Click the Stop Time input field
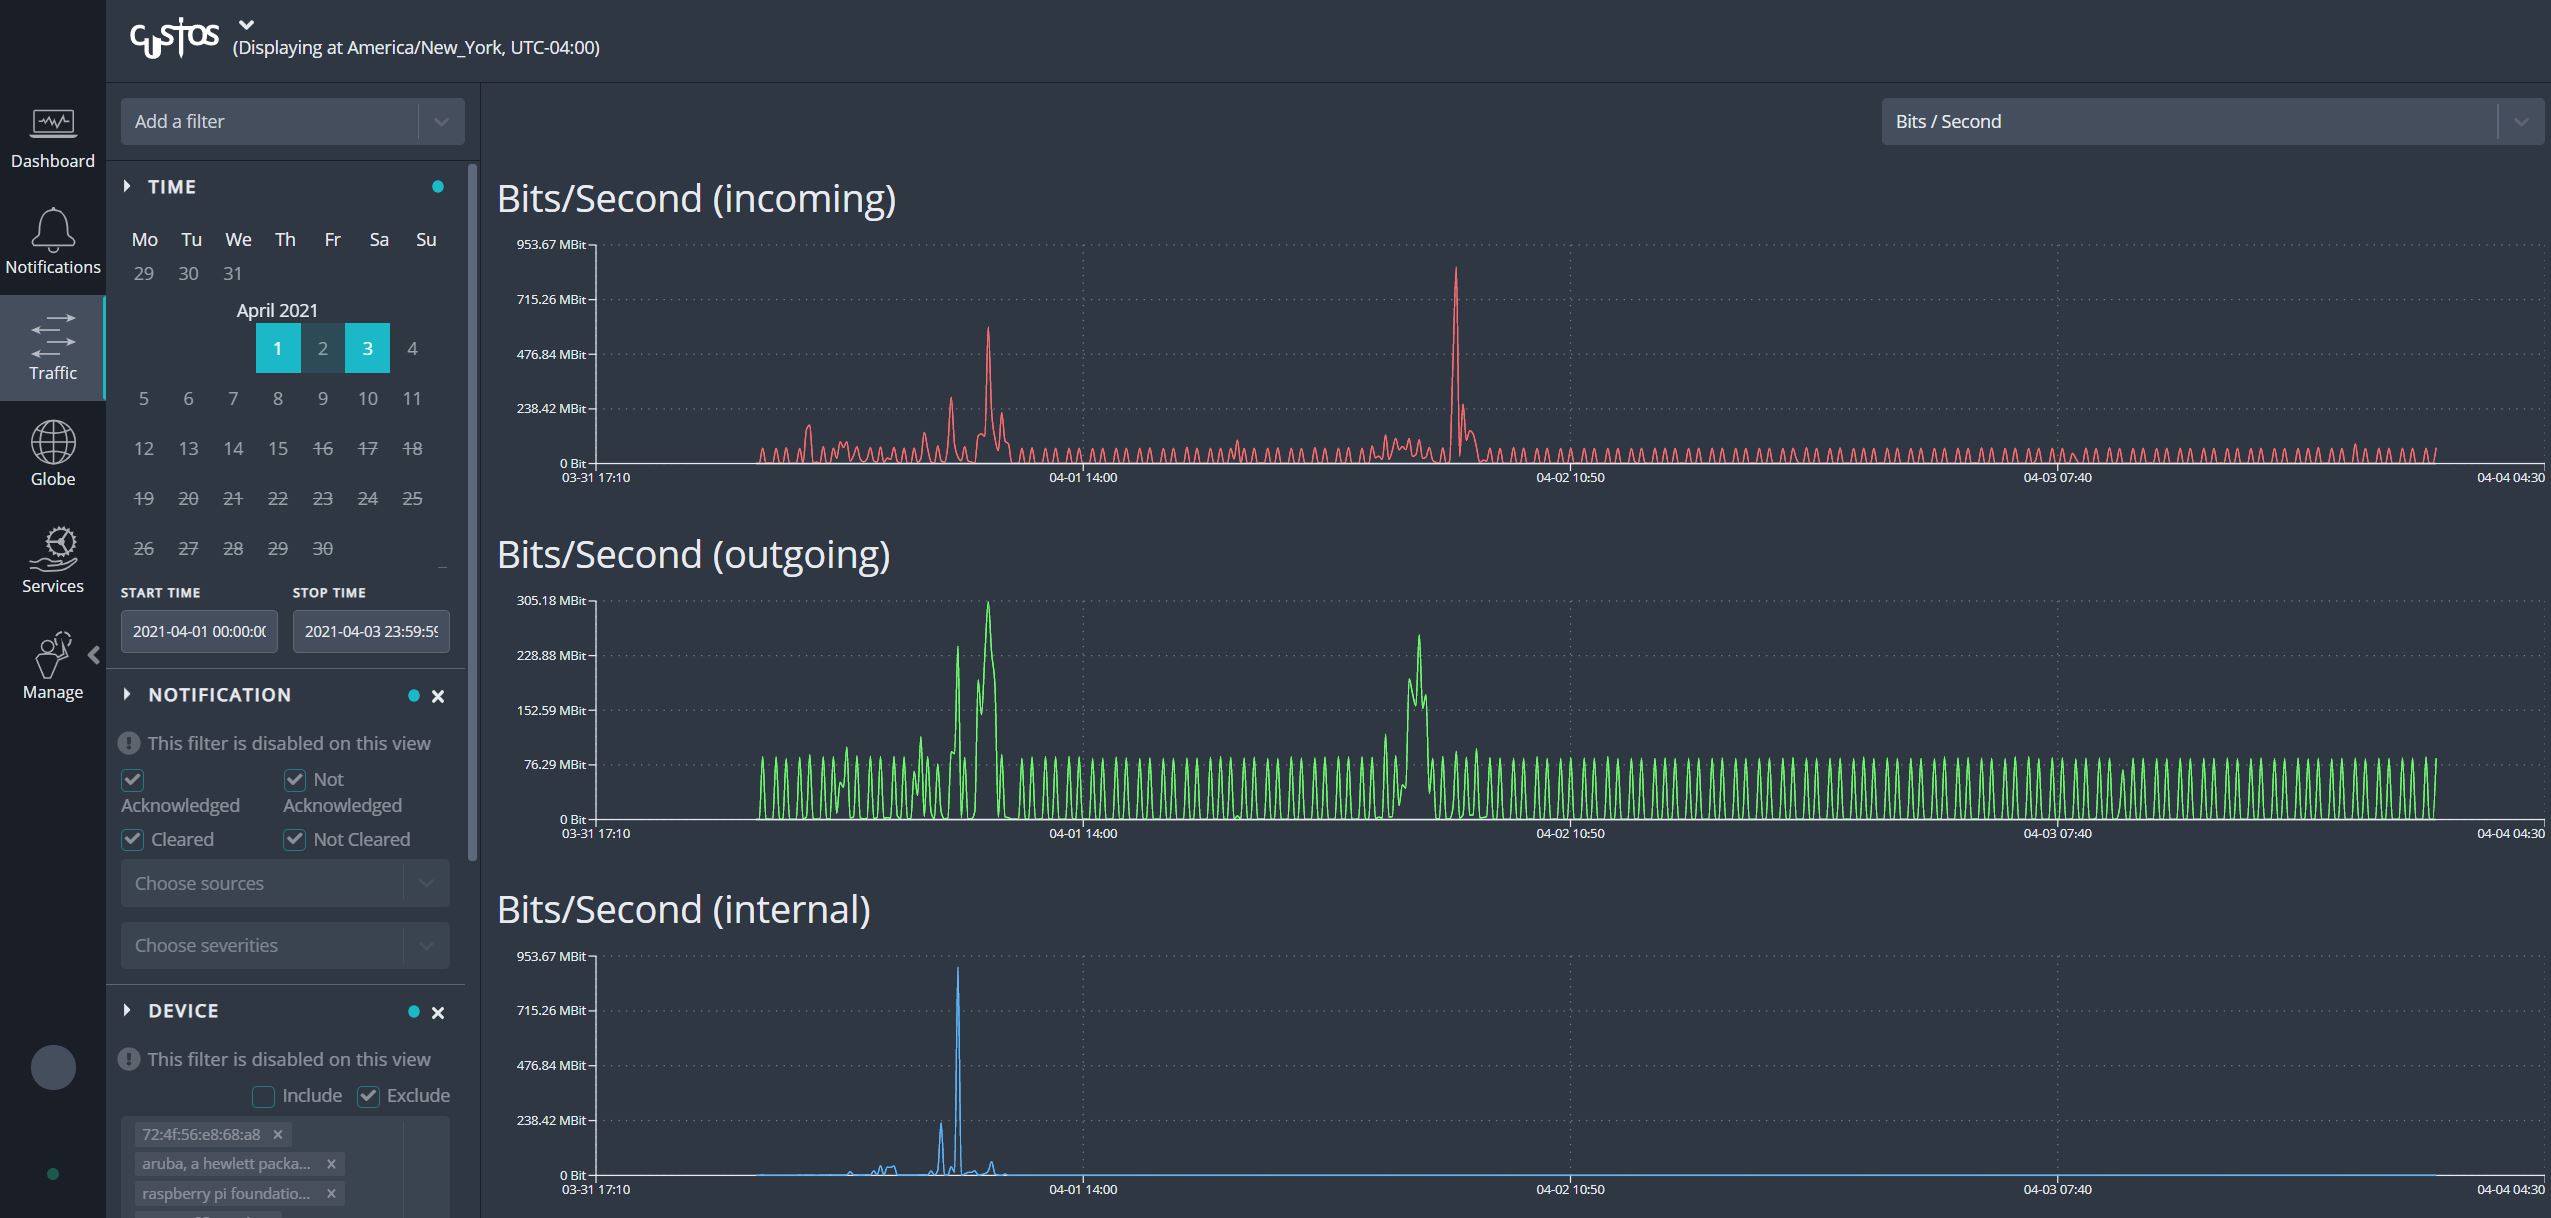This screenshot has height=1218, width=2551. 371,631
